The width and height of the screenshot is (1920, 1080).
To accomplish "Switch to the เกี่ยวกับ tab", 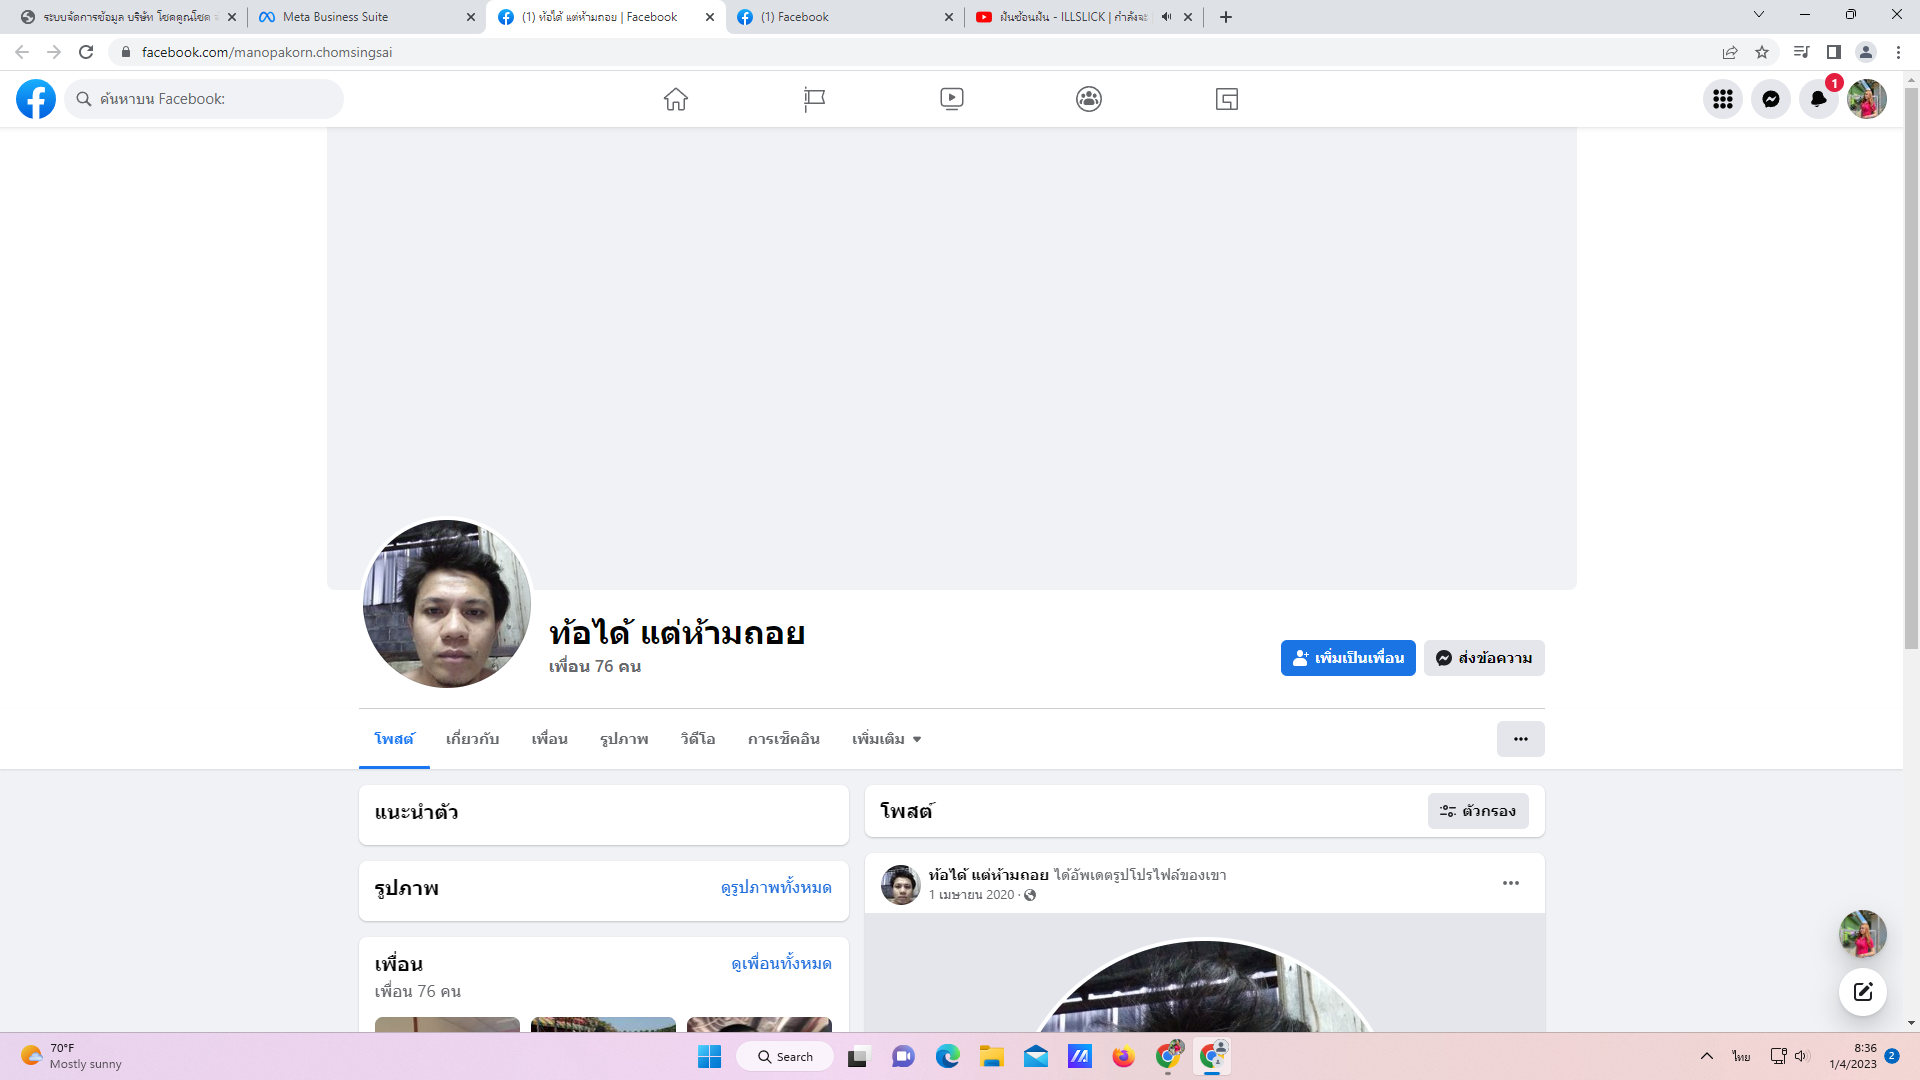I will pyautogui.click(x=472, y=739).
